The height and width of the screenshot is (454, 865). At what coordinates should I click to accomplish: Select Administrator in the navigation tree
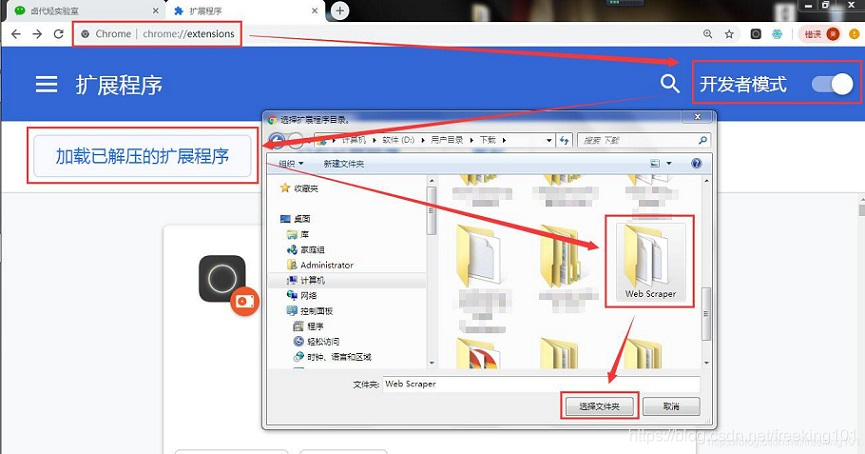[321, 265]
